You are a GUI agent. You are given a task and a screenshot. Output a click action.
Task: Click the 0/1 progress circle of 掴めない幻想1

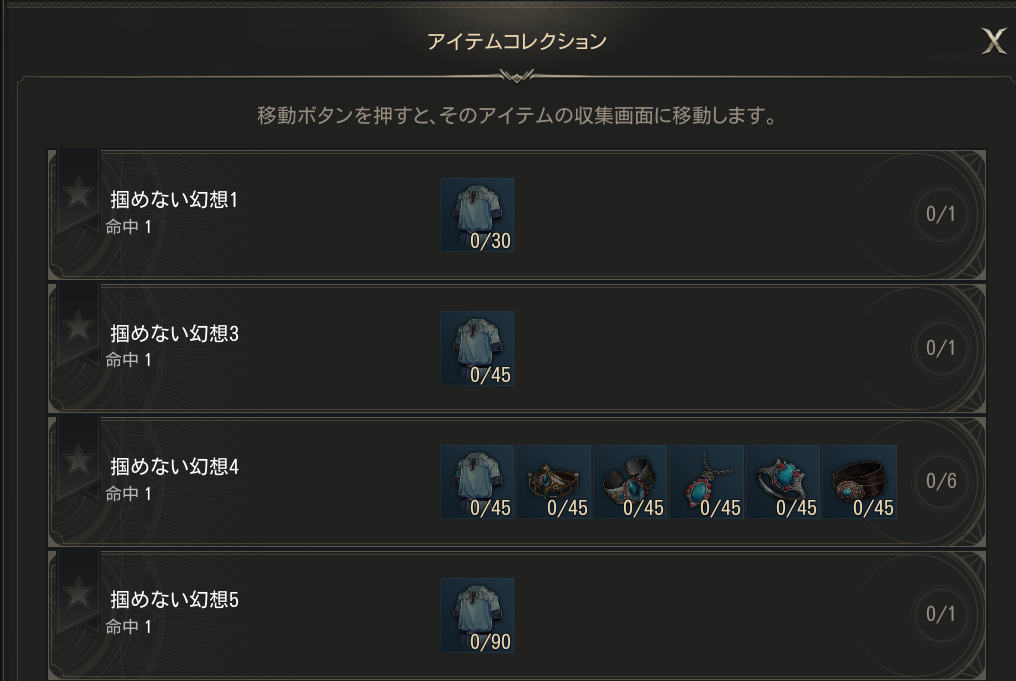[941, 214]
